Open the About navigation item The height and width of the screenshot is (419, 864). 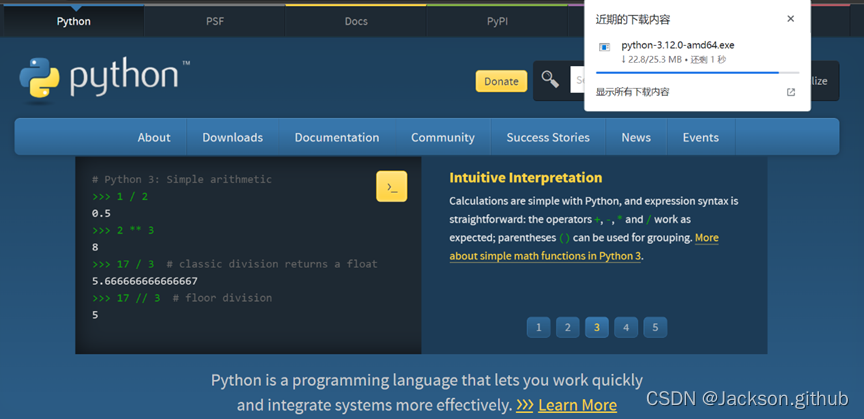point(154,137)
